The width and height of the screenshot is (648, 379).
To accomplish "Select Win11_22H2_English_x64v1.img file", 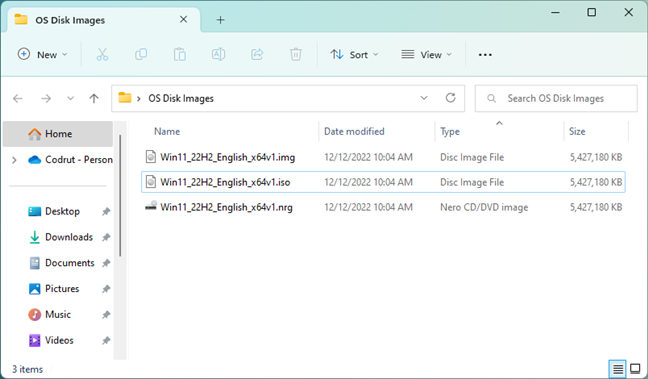I will 383,157.
